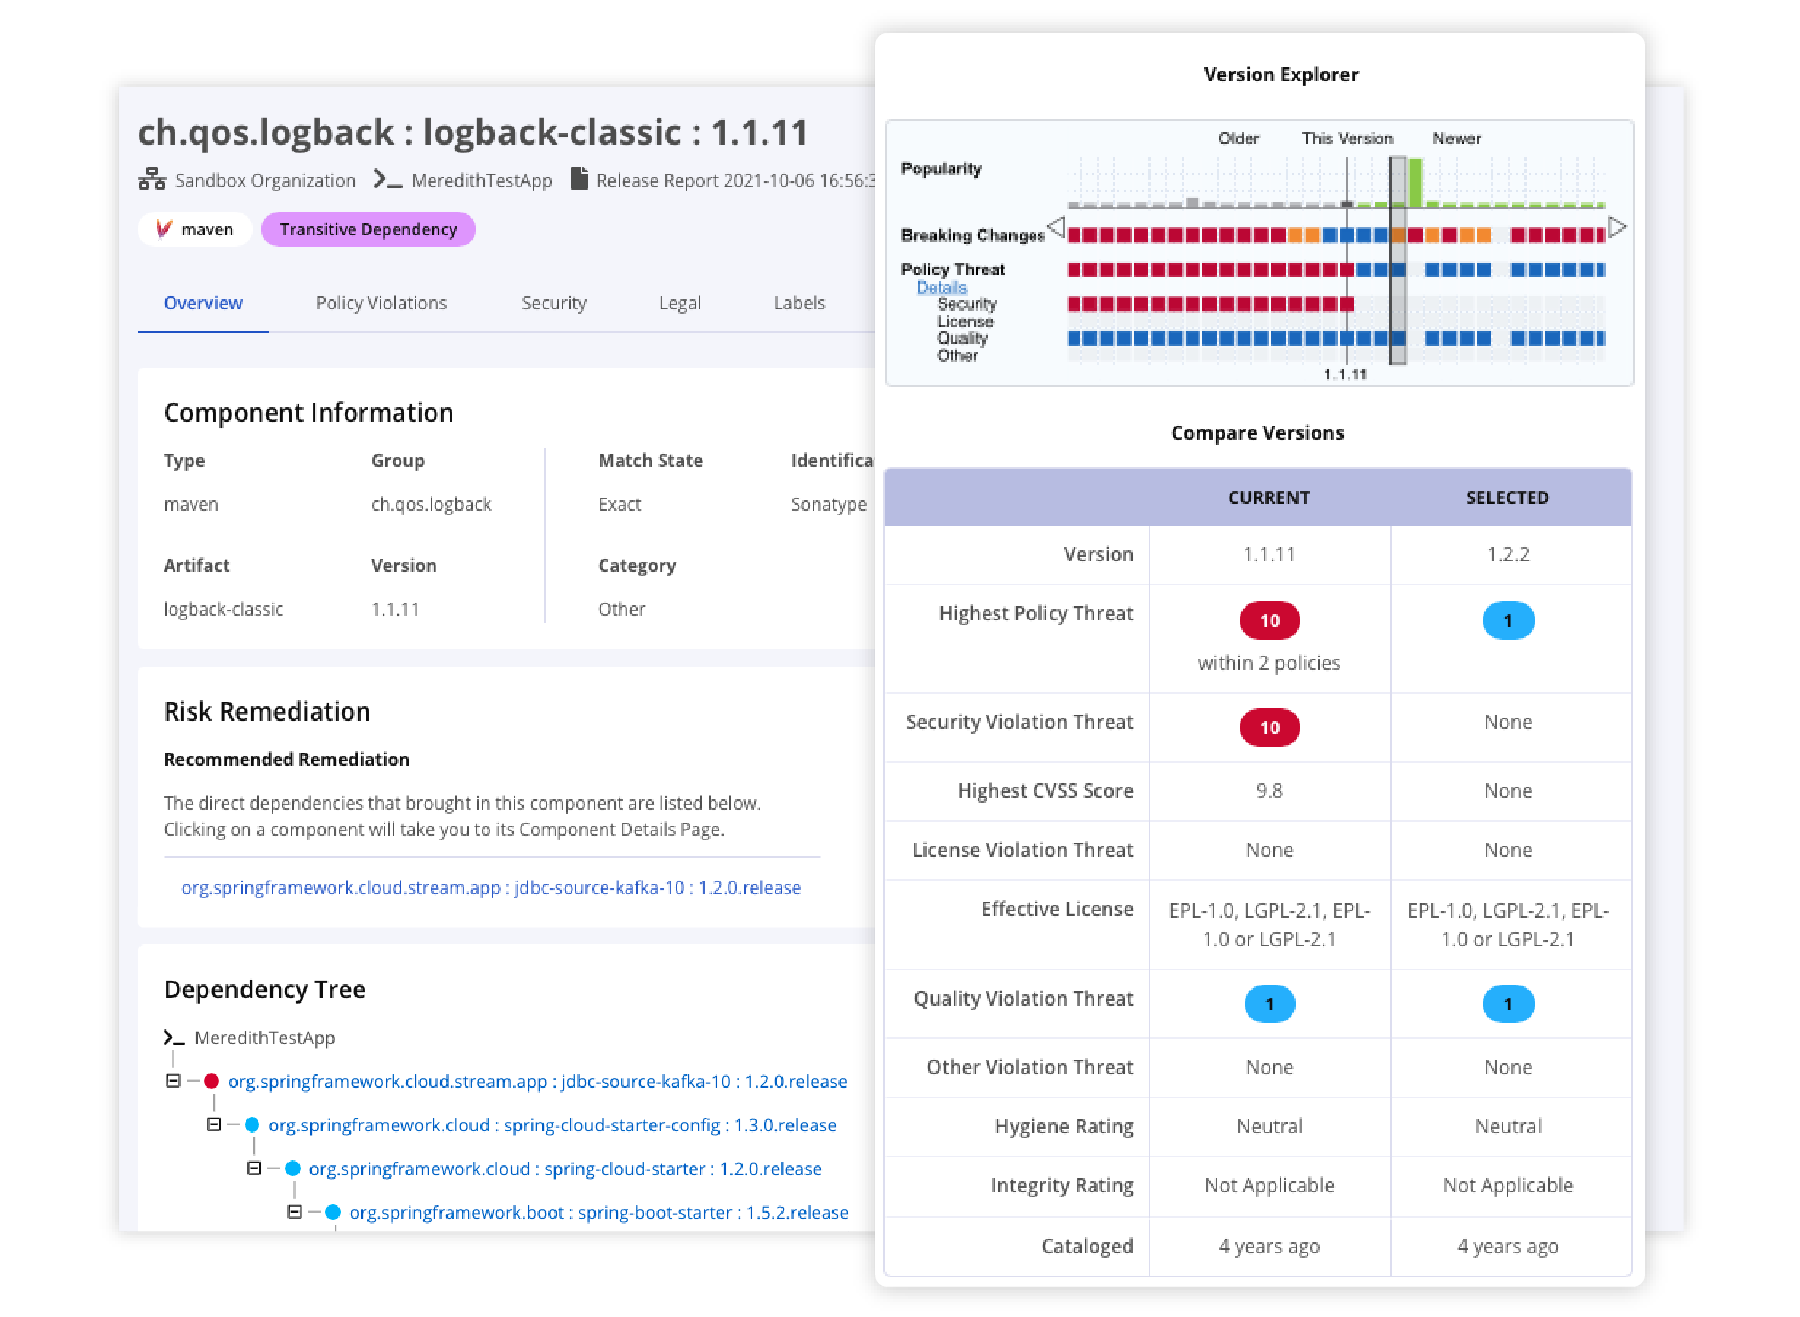Select the Legal tab

tap(680, 303)
